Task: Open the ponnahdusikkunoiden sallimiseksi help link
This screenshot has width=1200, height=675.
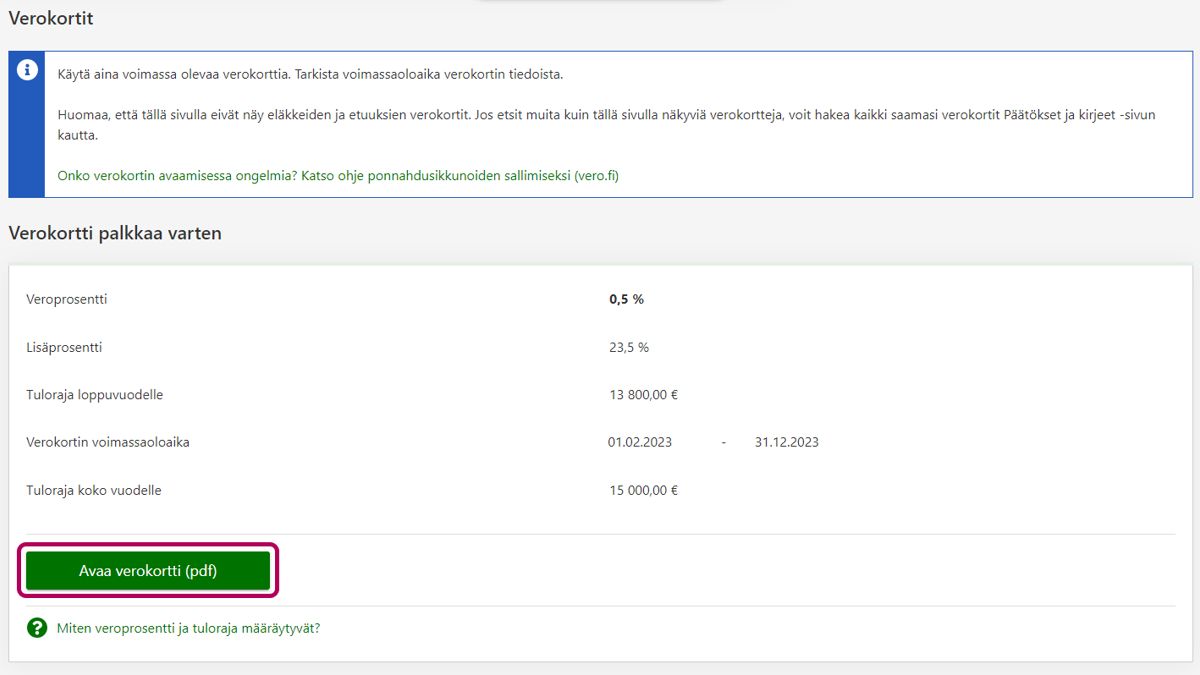Action: click(338, 175)
